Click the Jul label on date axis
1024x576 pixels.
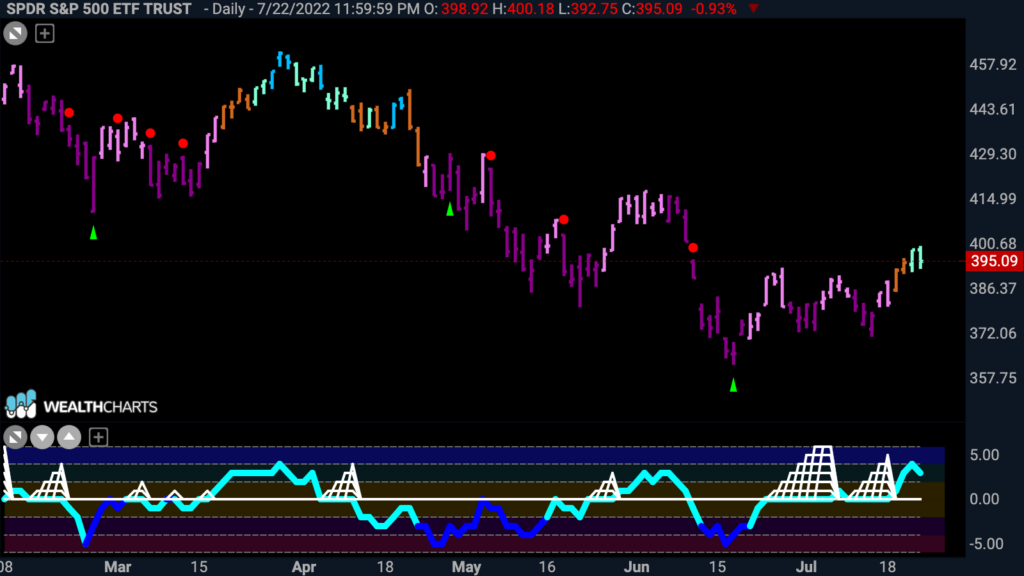806,567
